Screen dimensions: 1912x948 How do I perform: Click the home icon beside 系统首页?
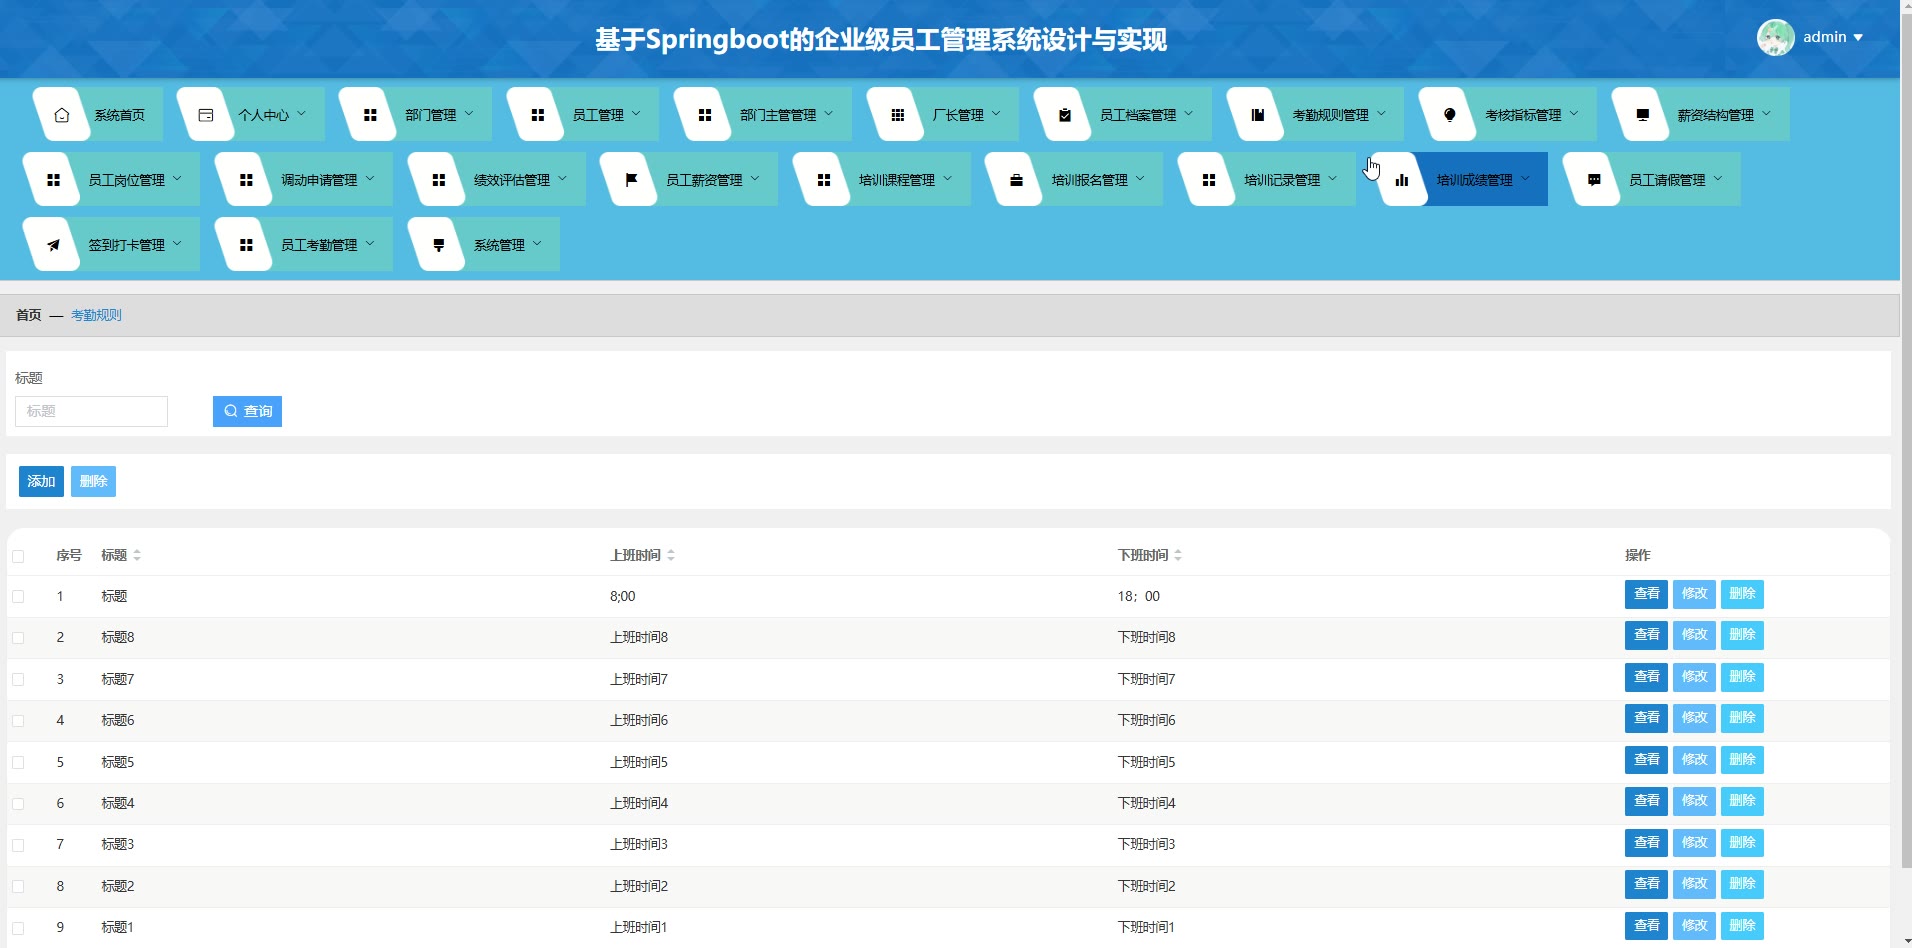62,115
